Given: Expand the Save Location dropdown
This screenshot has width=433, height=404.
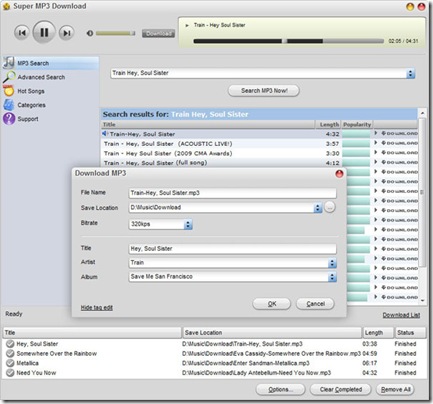Looking at the screenshot, I should (318, 208).
